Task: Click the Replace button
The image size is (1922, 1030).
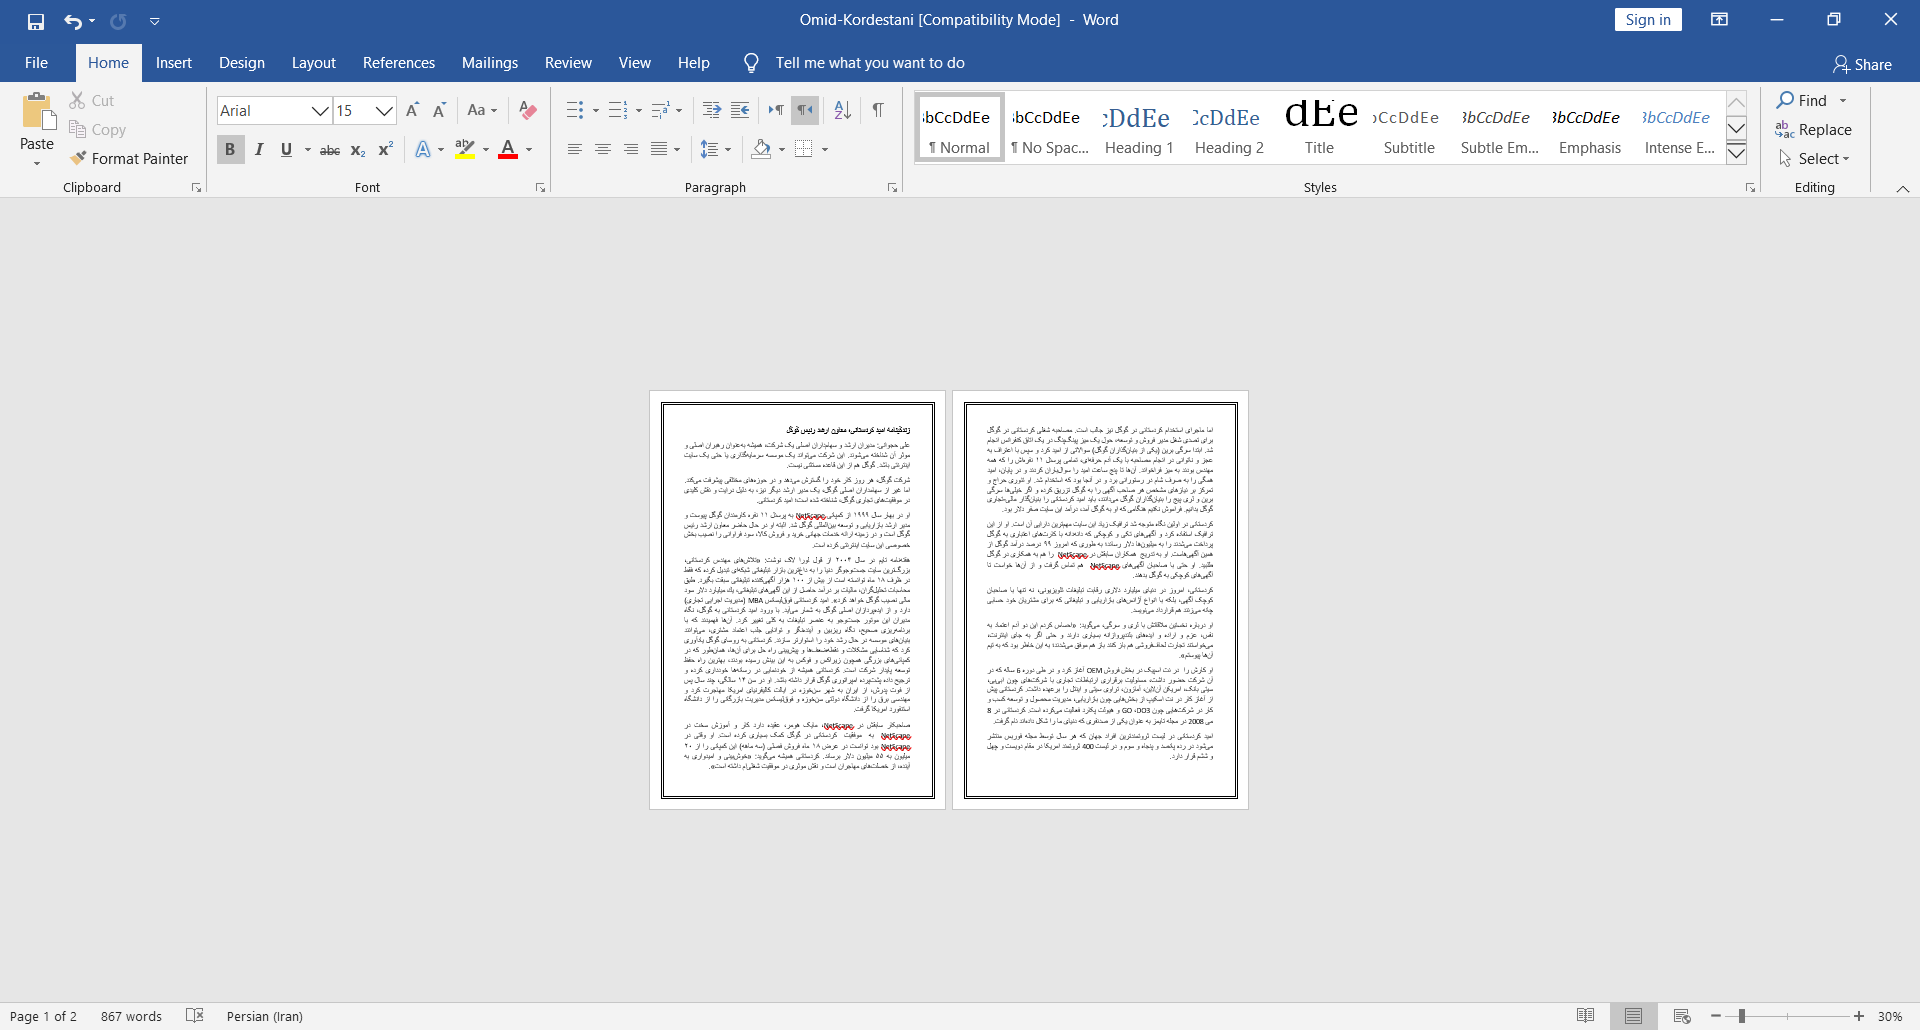Action: 1814,129
